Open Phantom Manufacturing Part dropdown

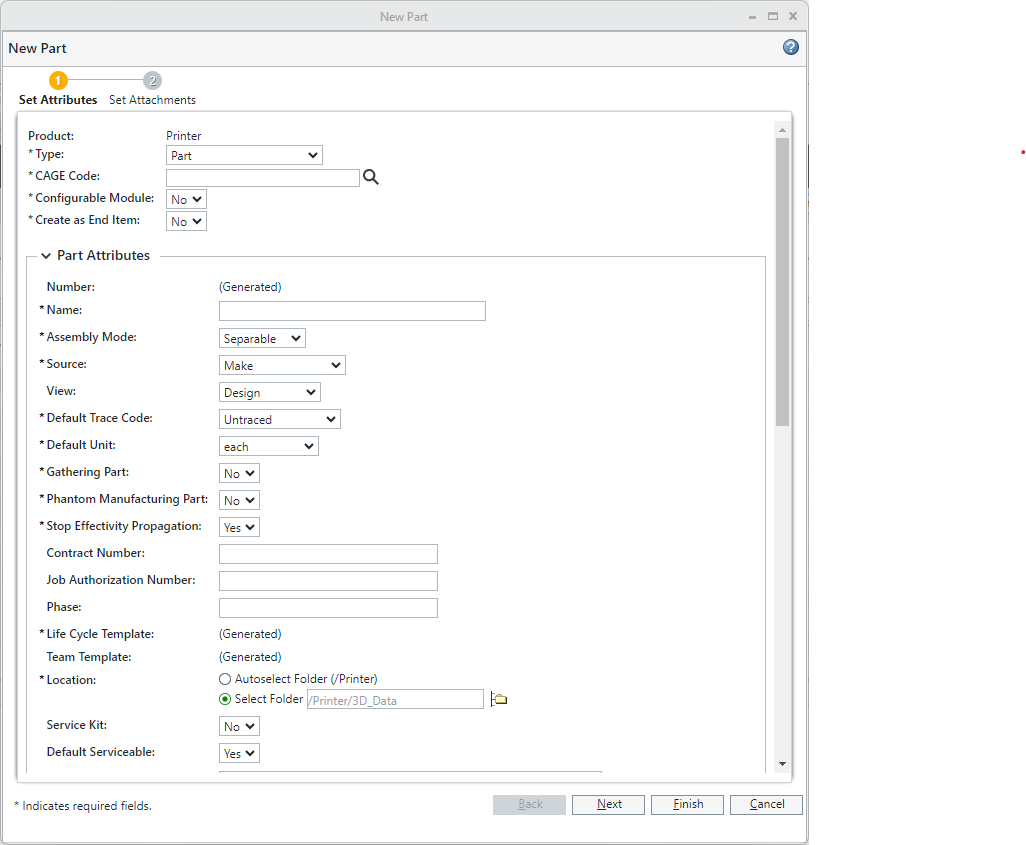[x=239, y=500]
